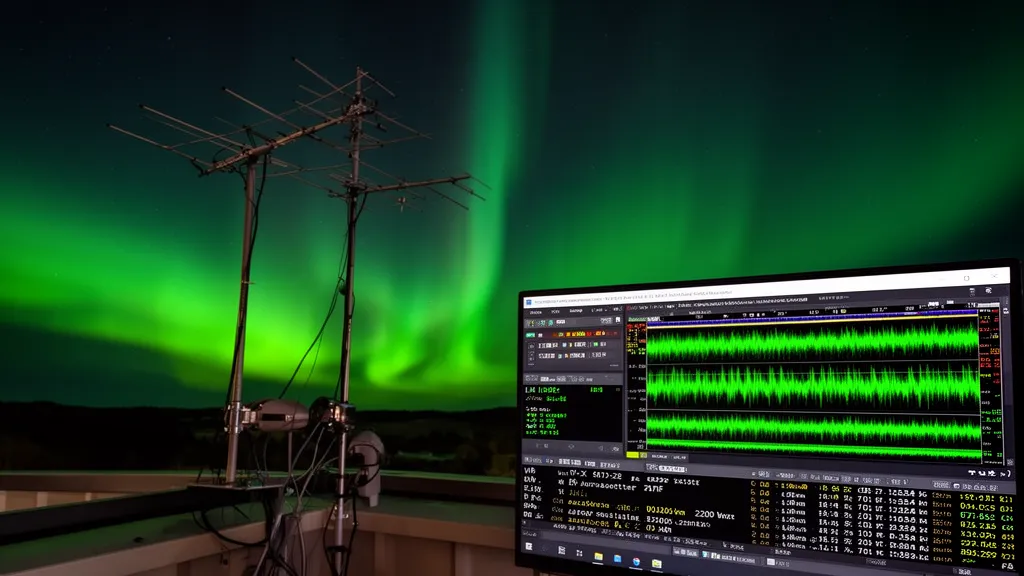Image resolution: width=1024 pixels, height=576 pixels.
Task: Launch the Chrome browser from the taskbar
Action: pos(637,562)
